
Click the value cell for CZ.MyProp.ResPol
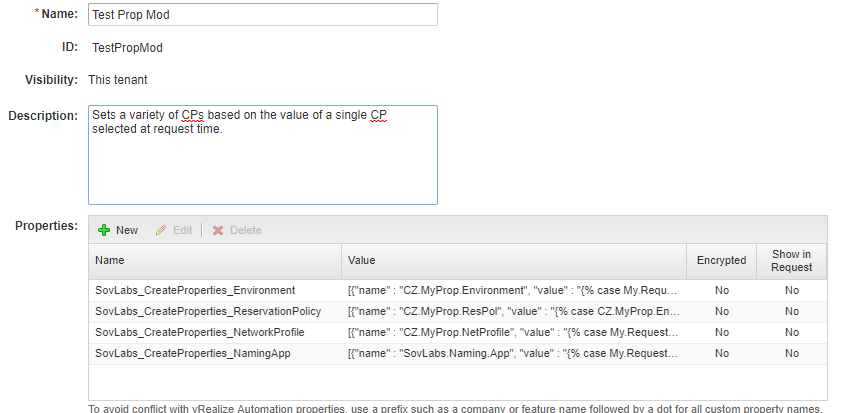(512, 311)
